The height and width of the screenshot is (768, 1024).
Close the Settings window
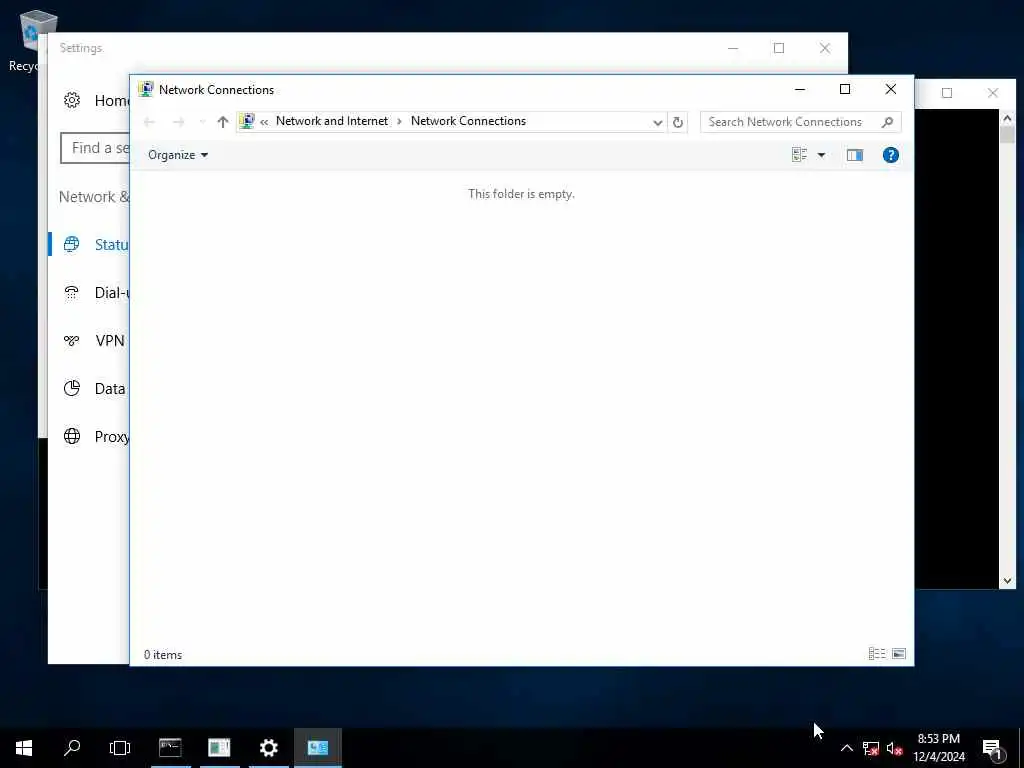(x=825, y=48)
